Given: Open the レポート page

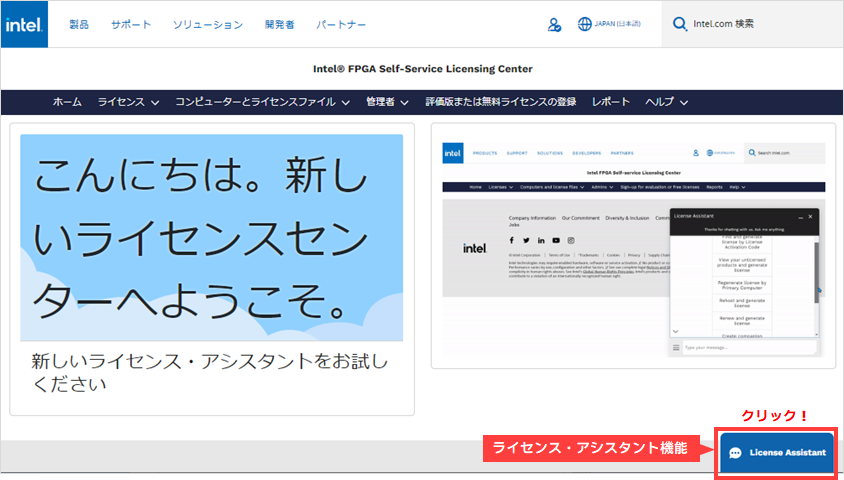Looking at the screenshot, I should (611, 102).
